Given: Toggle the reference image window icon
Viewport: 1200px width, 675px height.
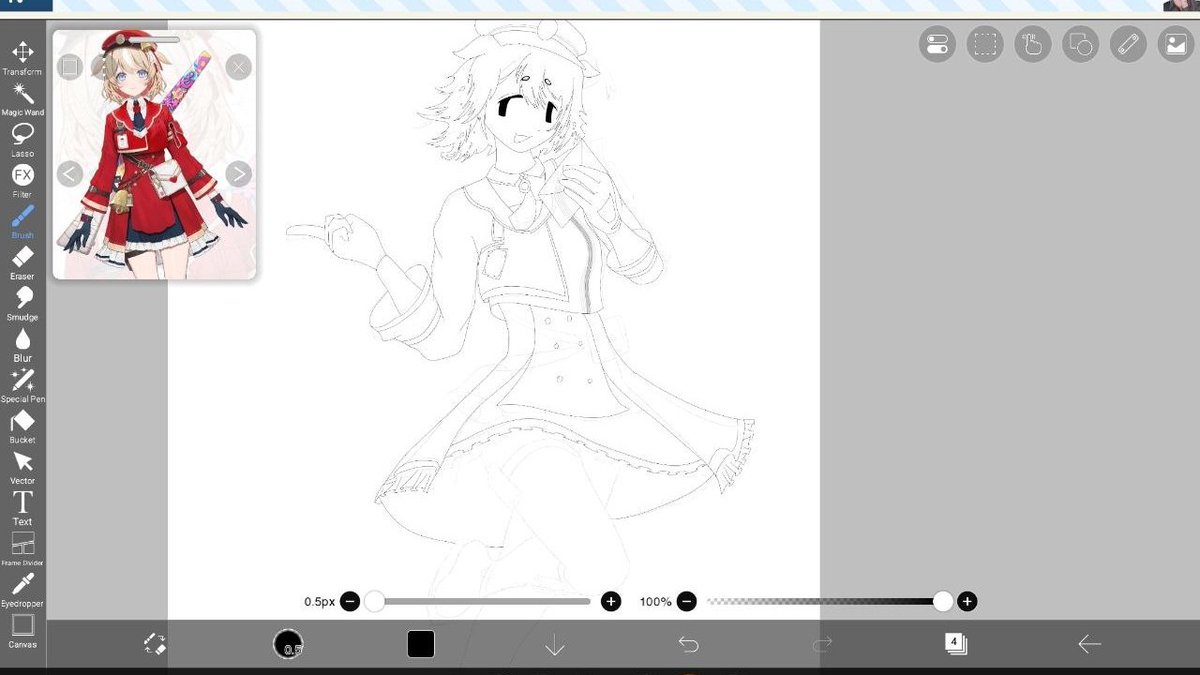Looking at the screenshot, I should tap(1176, 44).
